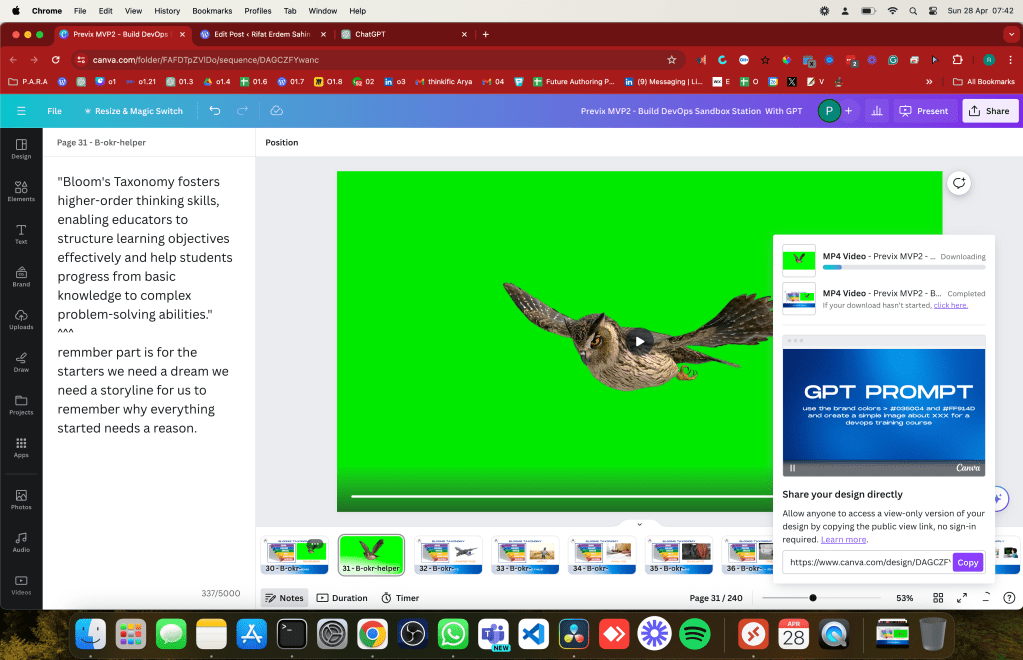Open Spotify from the Dock
Image resolution: width=1023 pixels, height=660 pixels.
coord(695,633)
